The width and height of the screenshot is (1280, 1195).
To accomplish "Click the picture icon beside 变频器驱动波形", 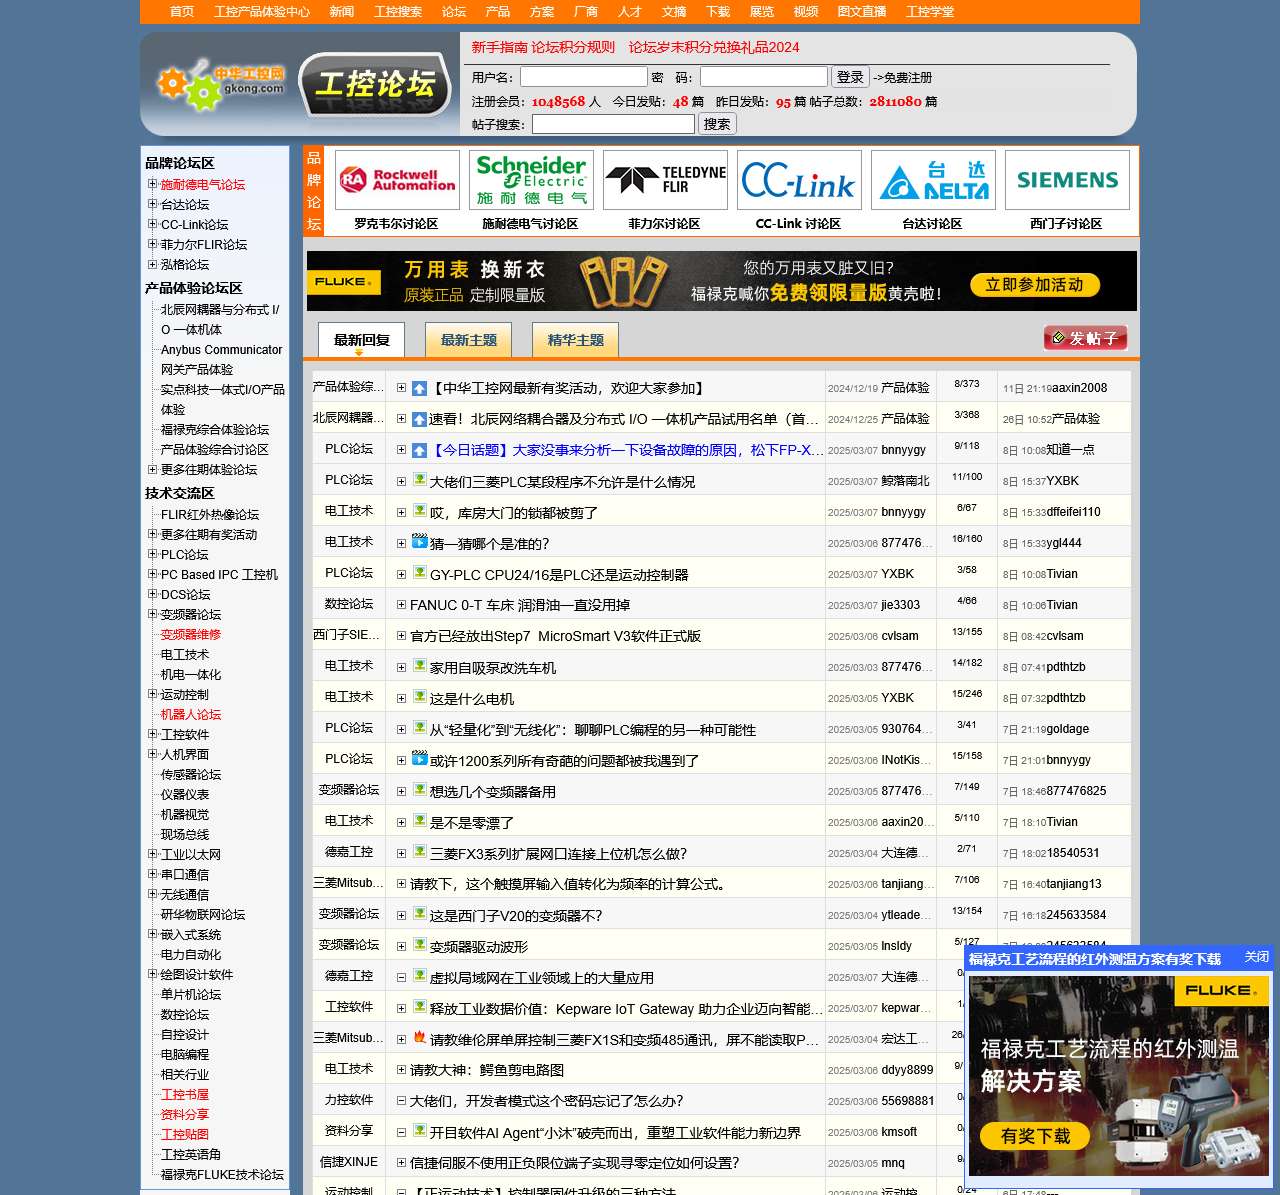I will tap(420, 945).
